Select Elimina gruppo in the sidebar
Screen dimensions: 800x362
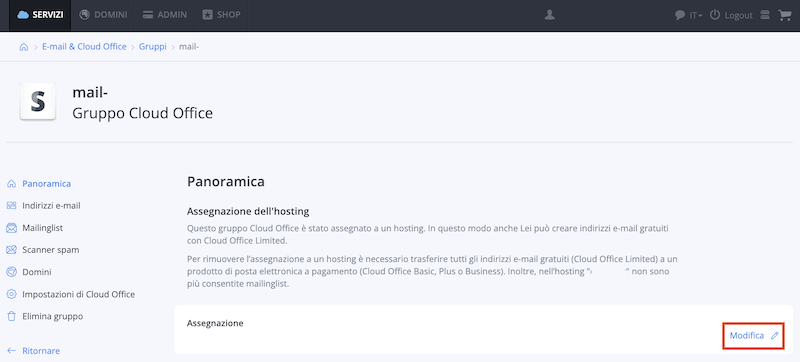(x=53, y=316)
